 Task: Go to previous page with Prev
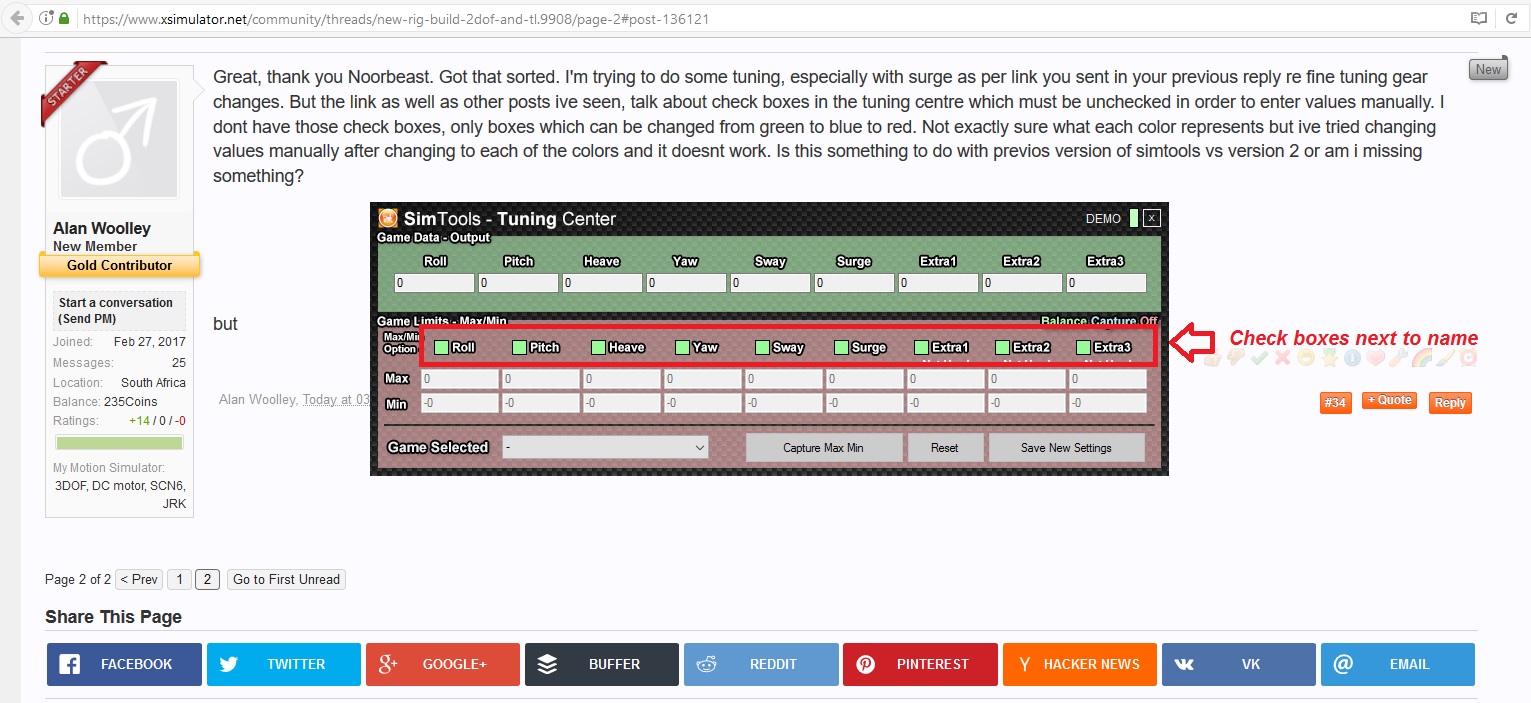click(139, 579)
